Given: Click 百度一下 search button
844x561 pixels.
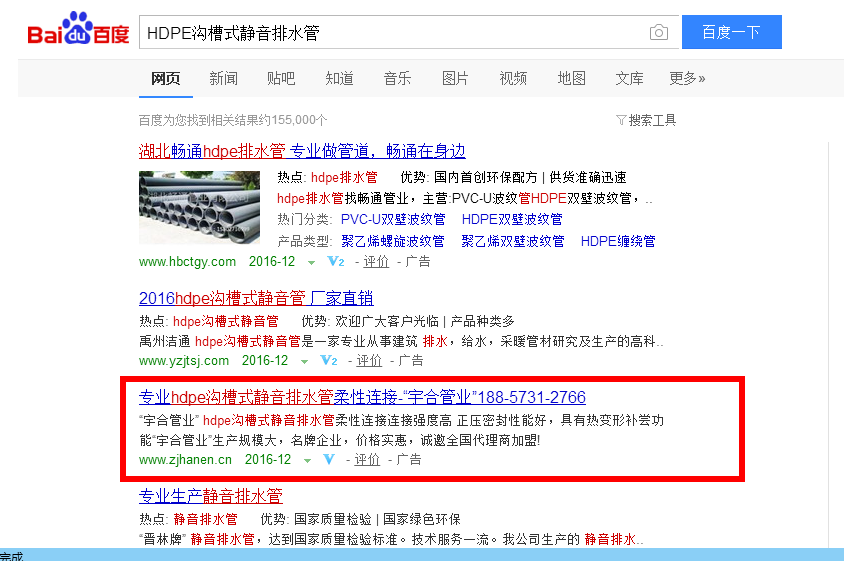Looking at the screenshot, I should click(732, 32).
